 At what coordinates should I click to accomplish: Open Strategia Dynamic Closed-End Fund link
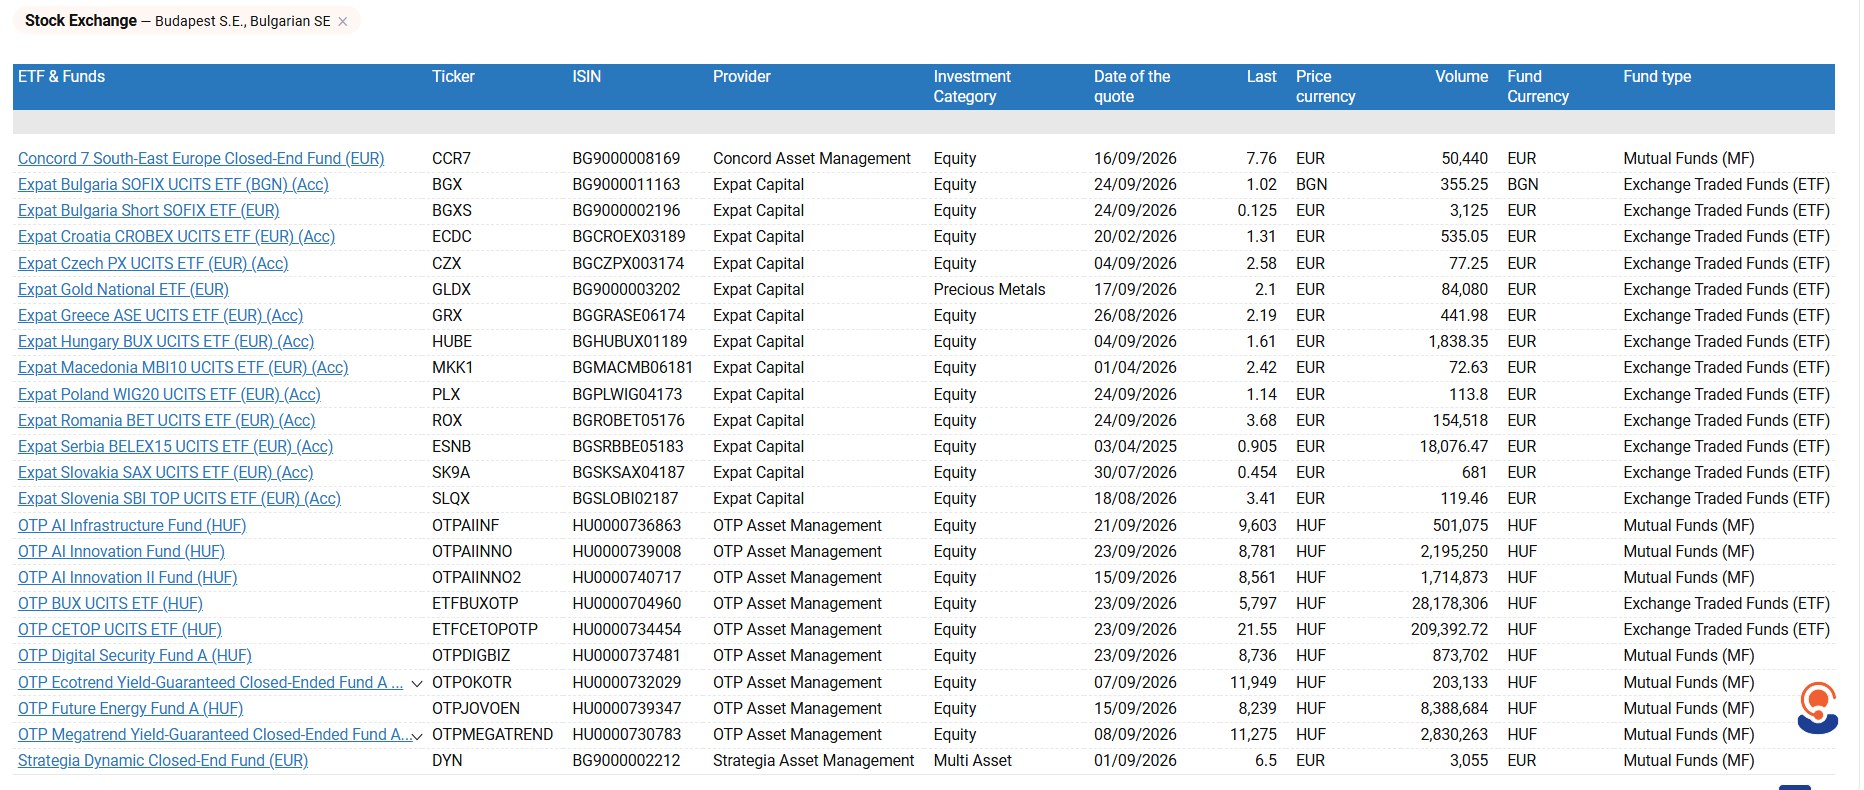(x=163, y=760)
